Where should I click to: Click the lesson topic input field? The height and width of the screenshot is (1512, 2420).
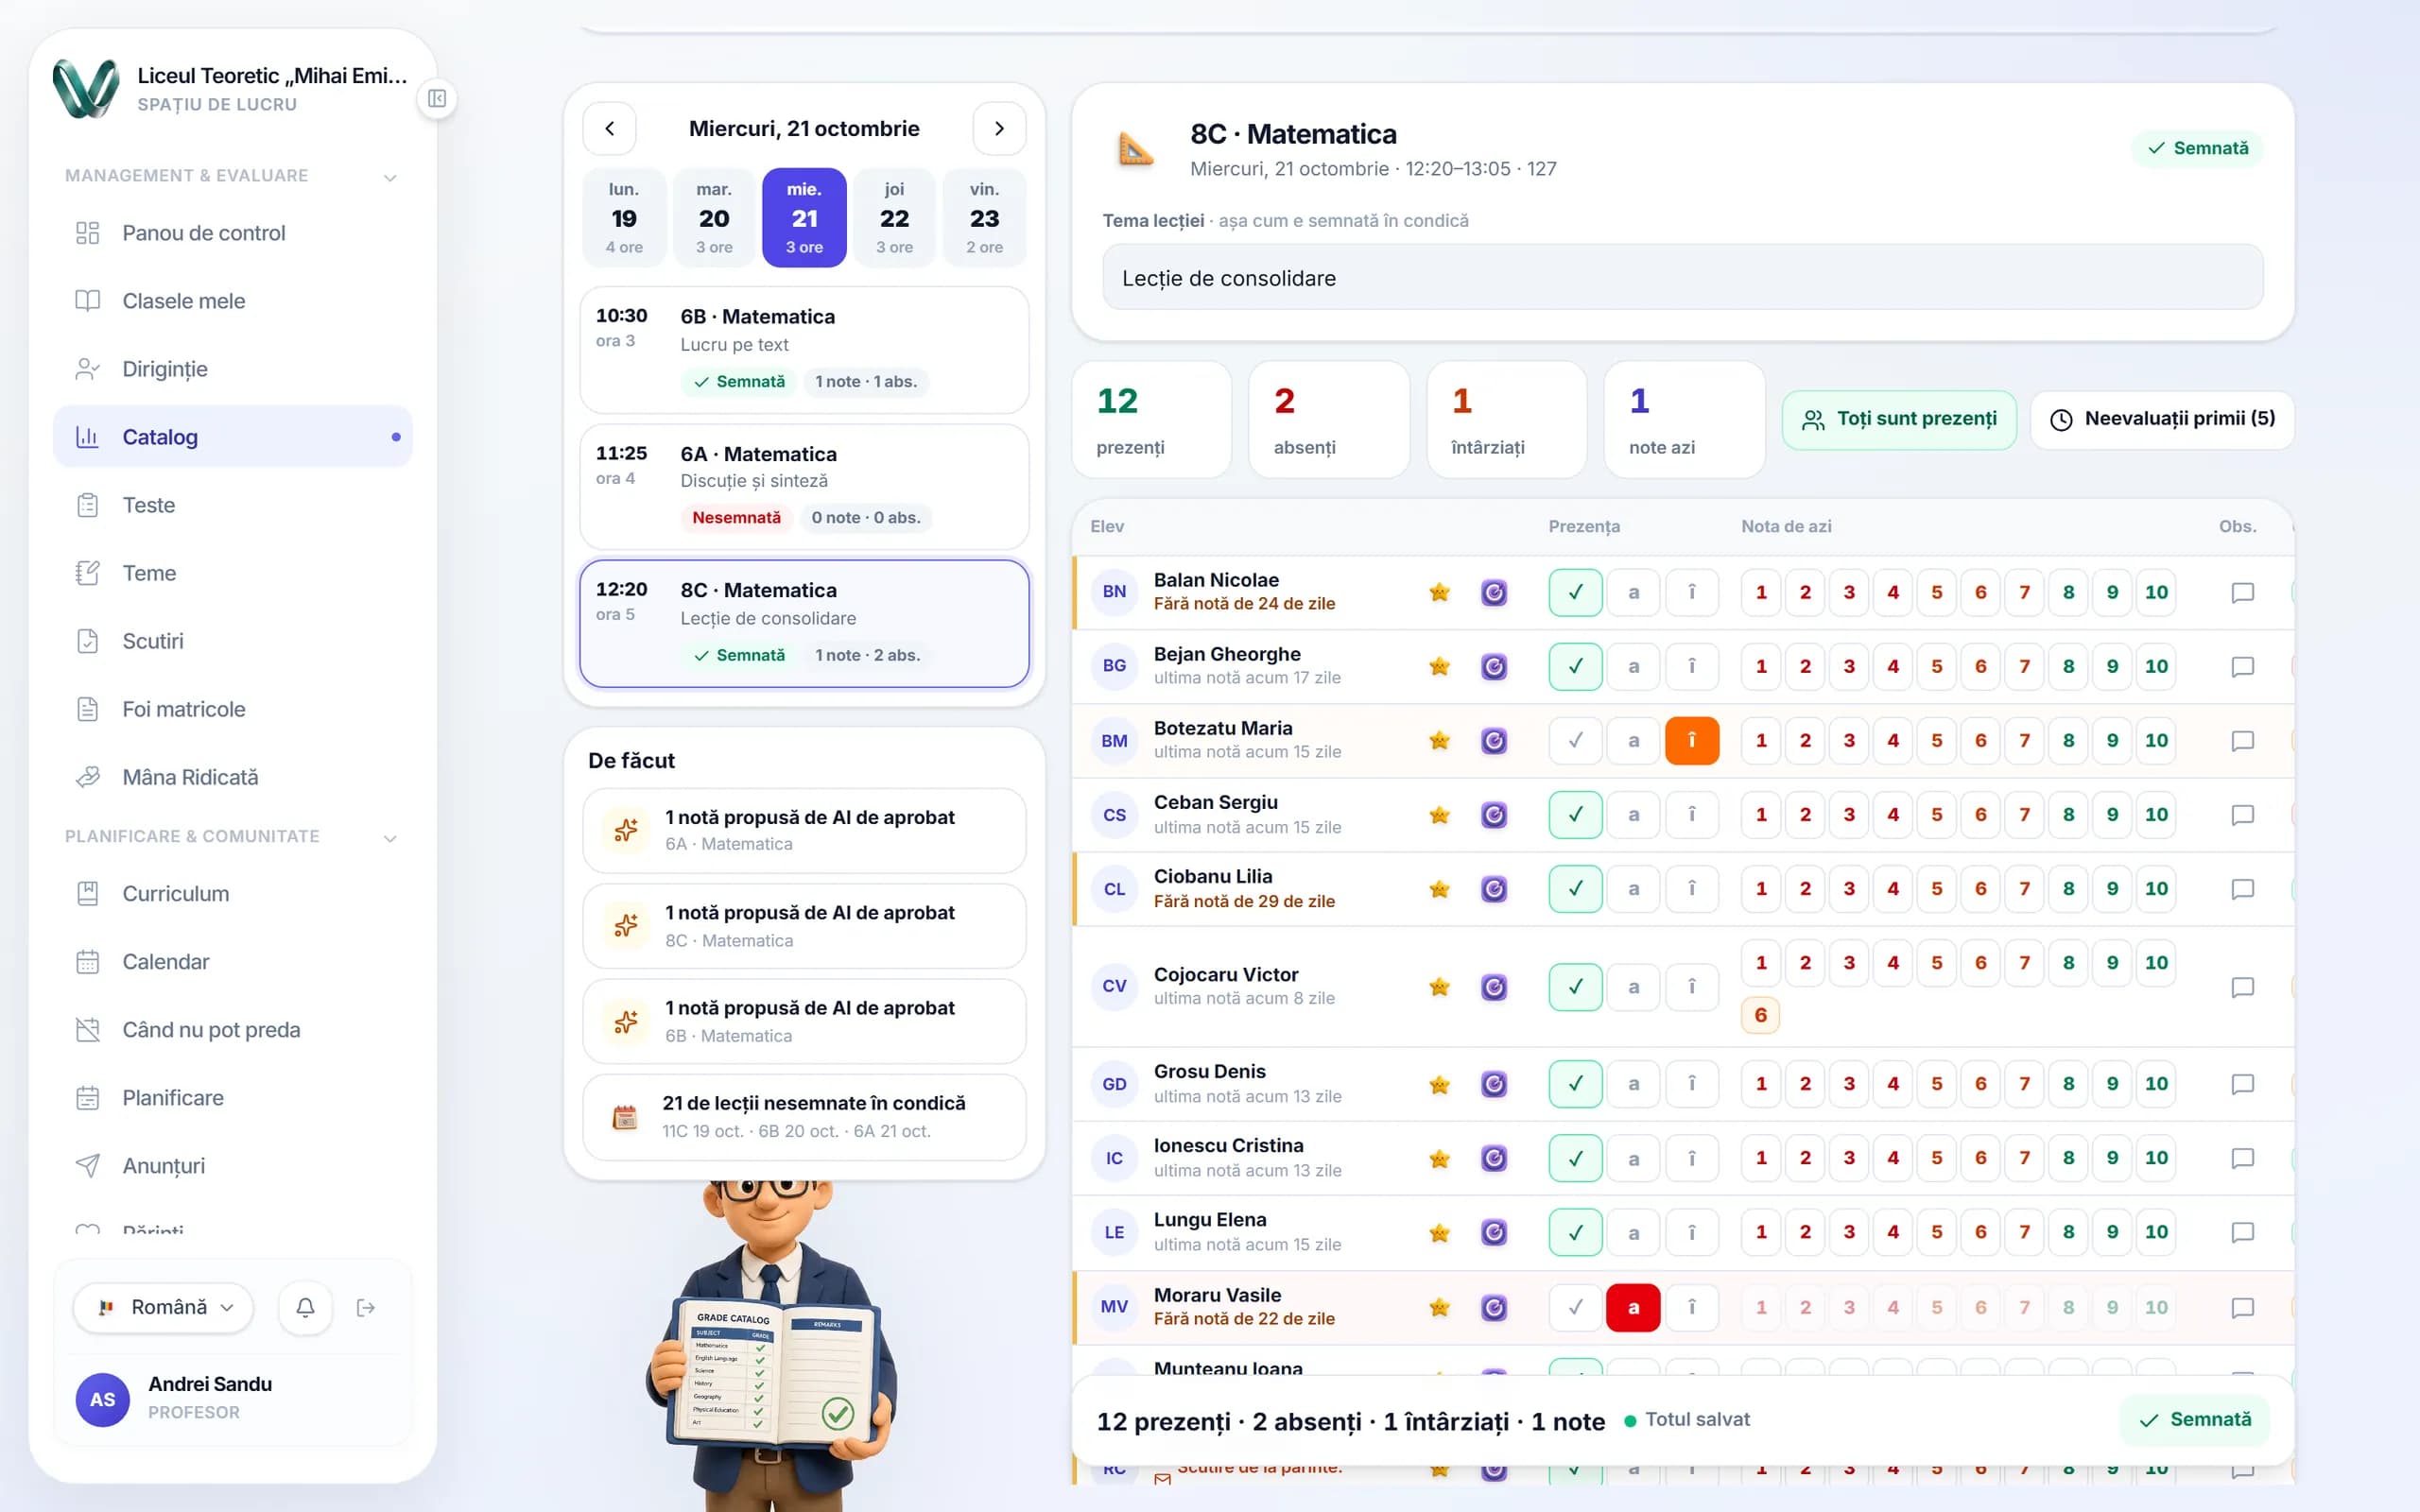(x=1682, y=278)
